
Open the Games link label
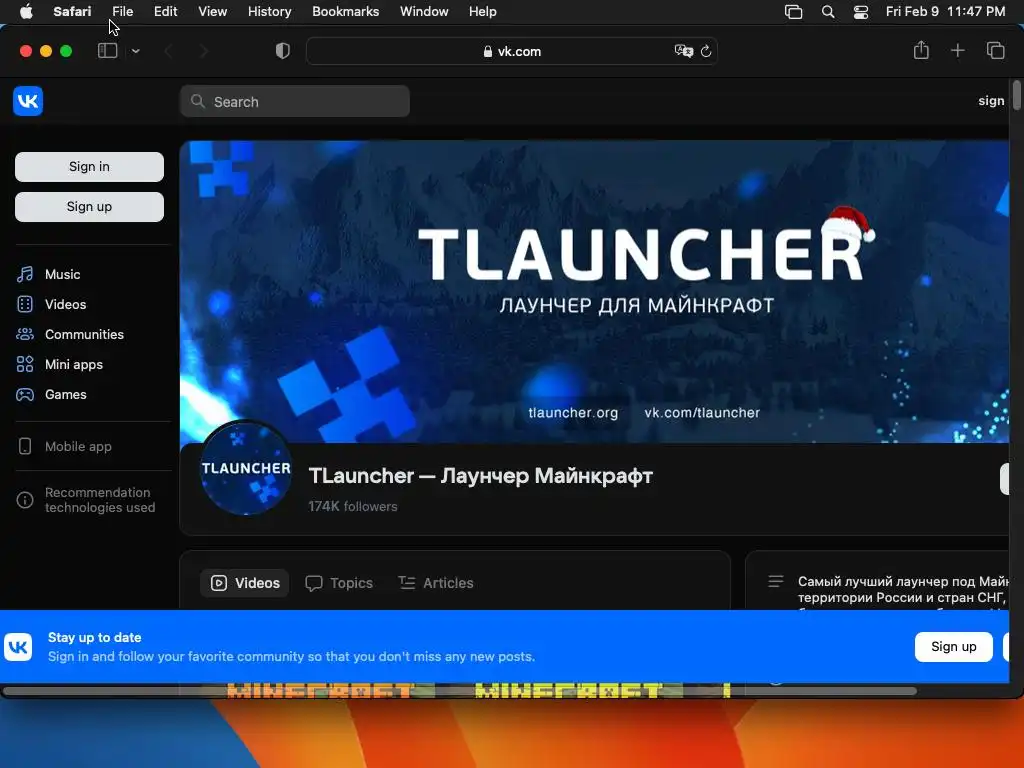tap(66, 394)
